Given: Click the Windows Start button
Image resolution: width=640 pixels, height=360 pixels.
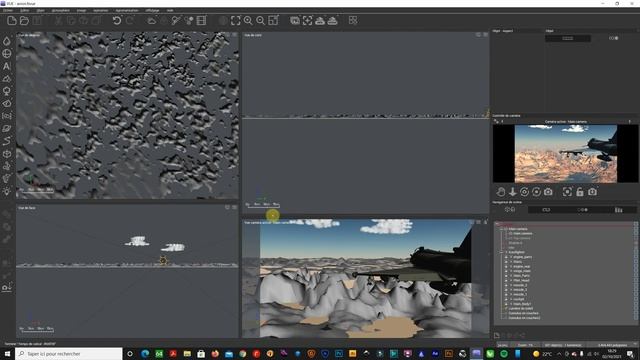Looking at the screenshot, I should click(x=7, y=353).
